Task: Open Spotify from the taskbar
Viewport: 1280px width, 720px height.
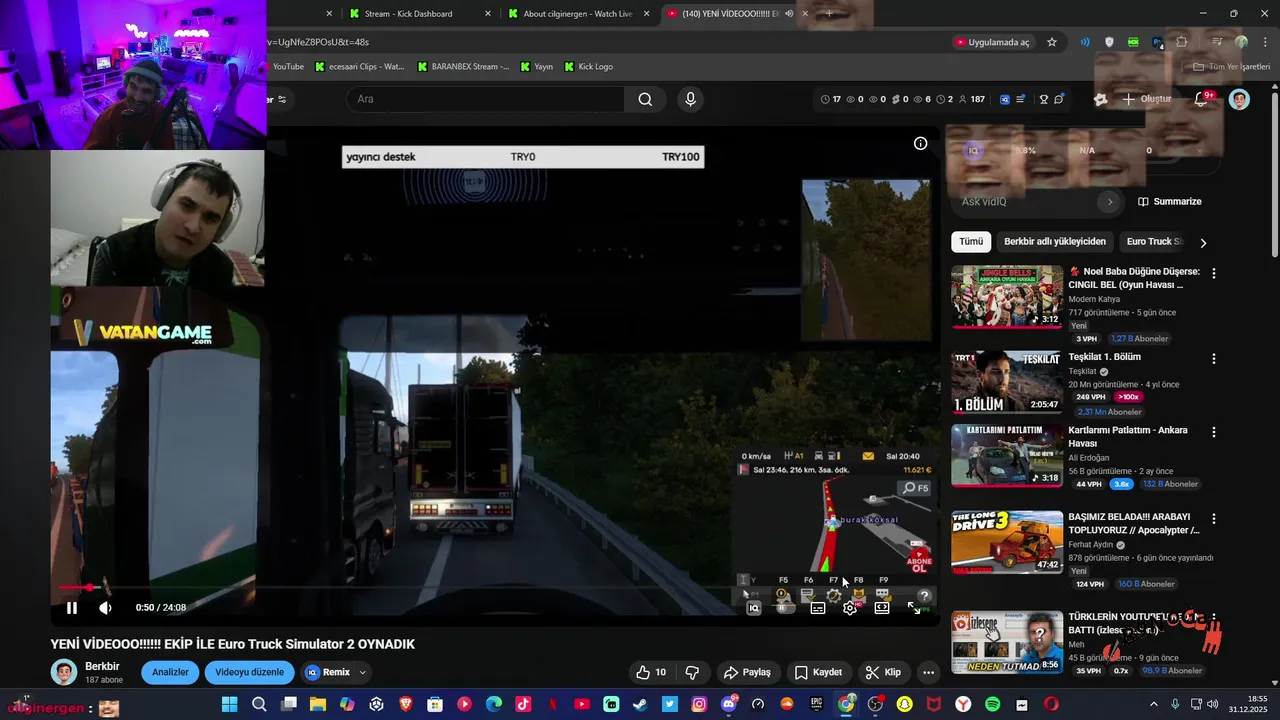Action: click(992, 705)
